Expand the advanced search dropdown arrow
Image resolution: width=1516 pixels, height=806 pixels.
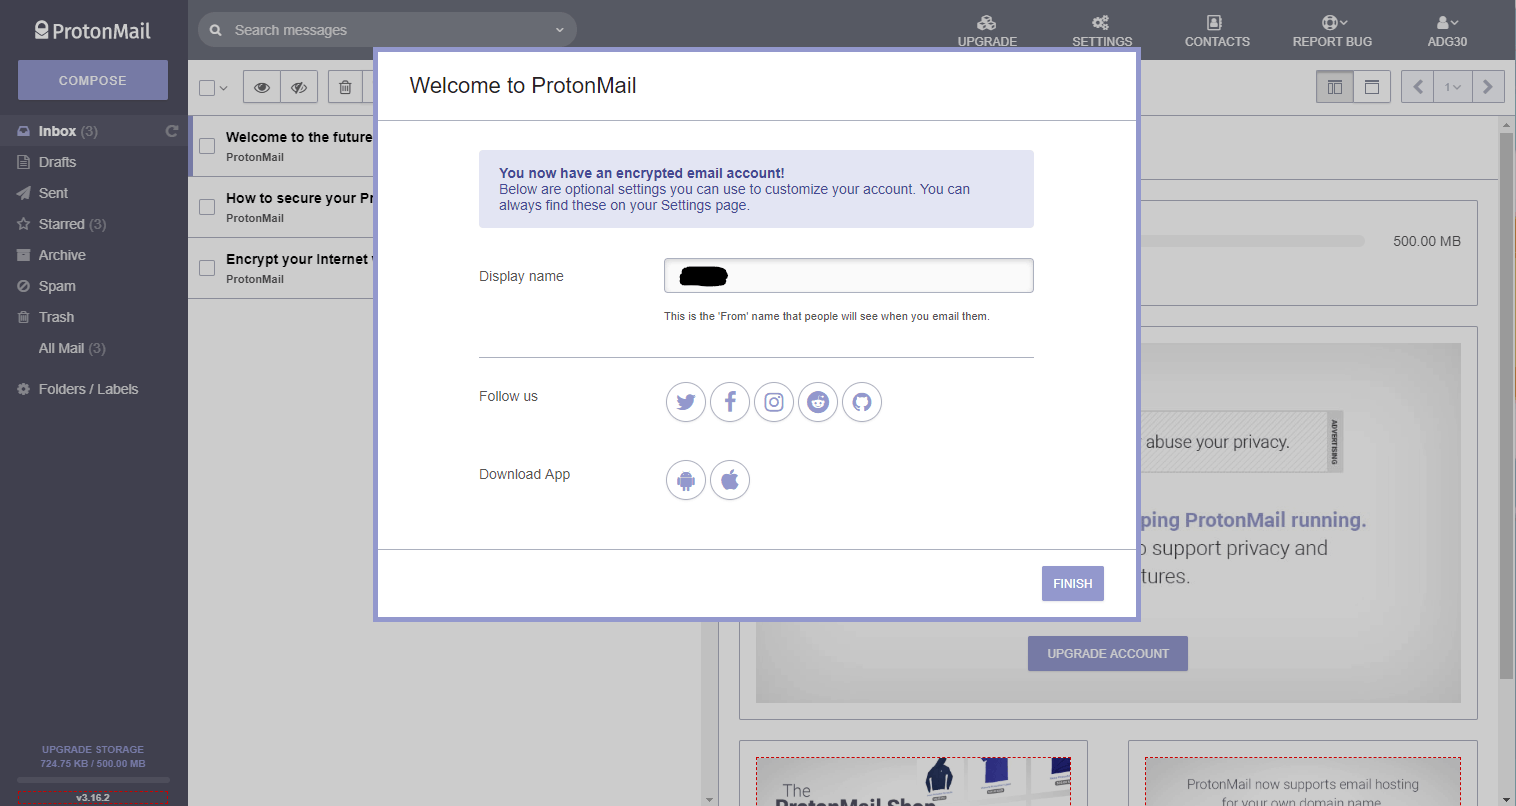pos(560,30)
